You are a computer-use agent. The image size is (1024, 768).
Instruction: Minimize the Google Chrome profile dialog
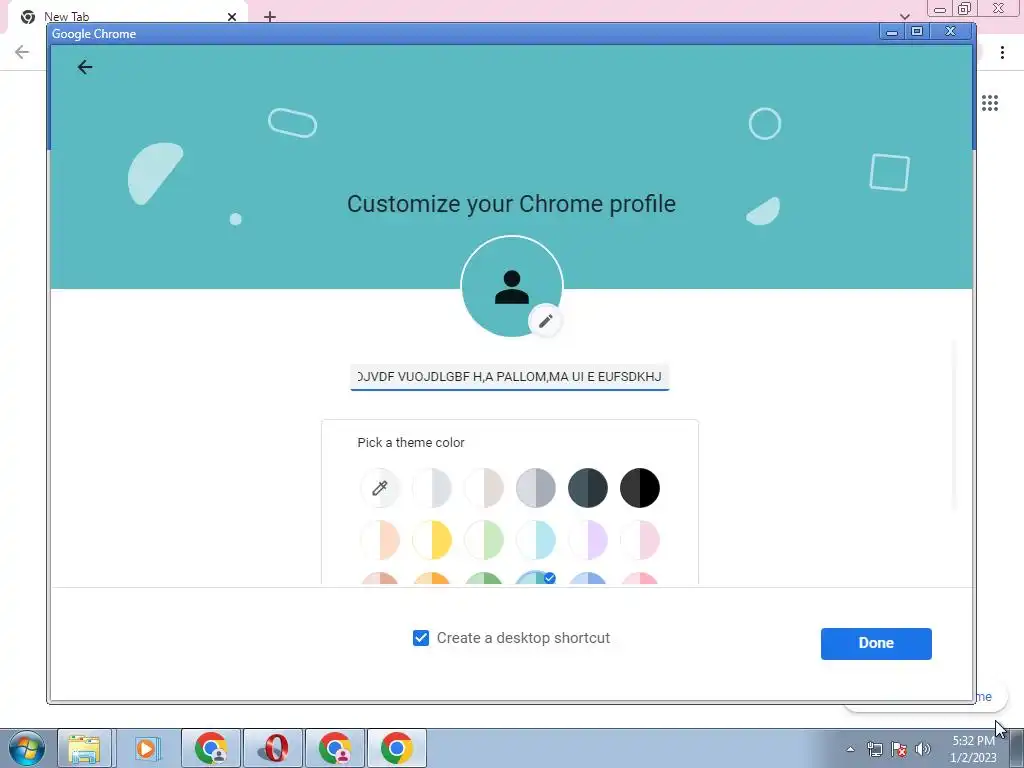[x=891, y=31]
